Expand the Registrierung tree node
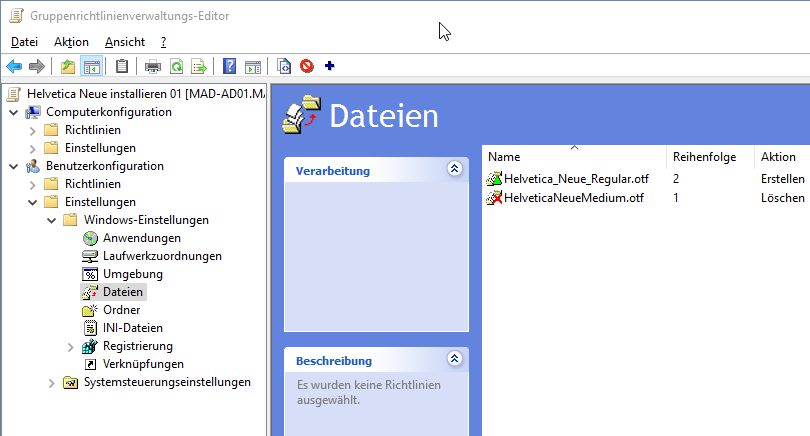The height and width of the screenshot is (436, 810). [70, 346]
